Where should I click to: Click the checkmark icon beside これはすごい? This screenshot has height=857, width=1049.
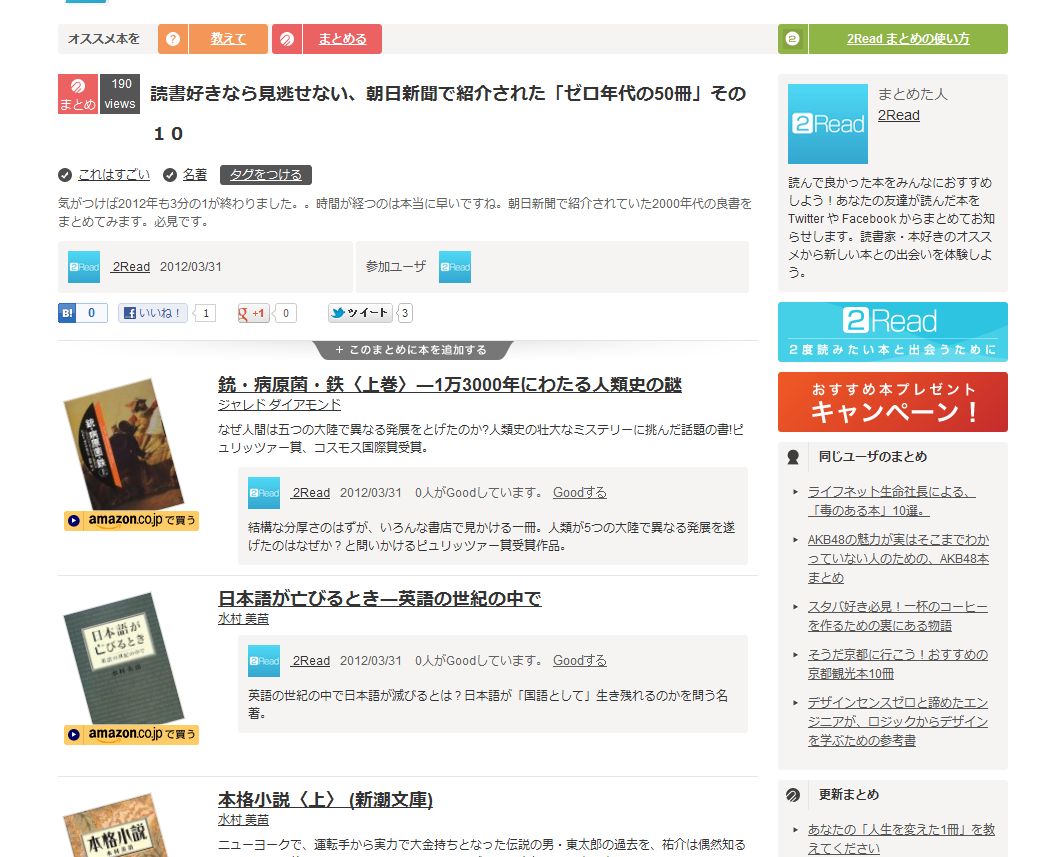(65, 175)
